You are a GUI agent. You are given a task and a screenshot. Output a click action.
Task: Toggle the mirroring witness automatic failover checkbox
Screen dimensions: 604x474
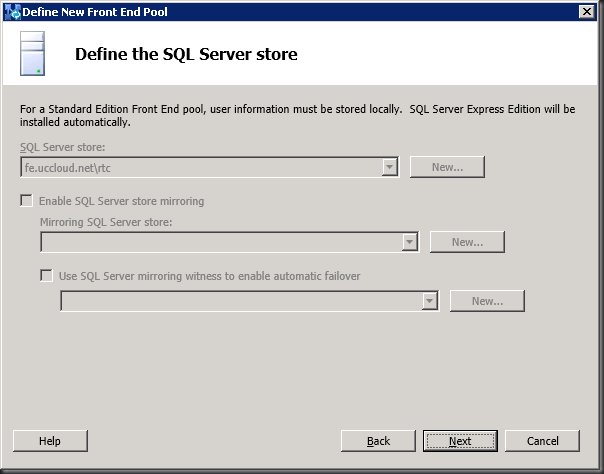[x=47, y=276]
